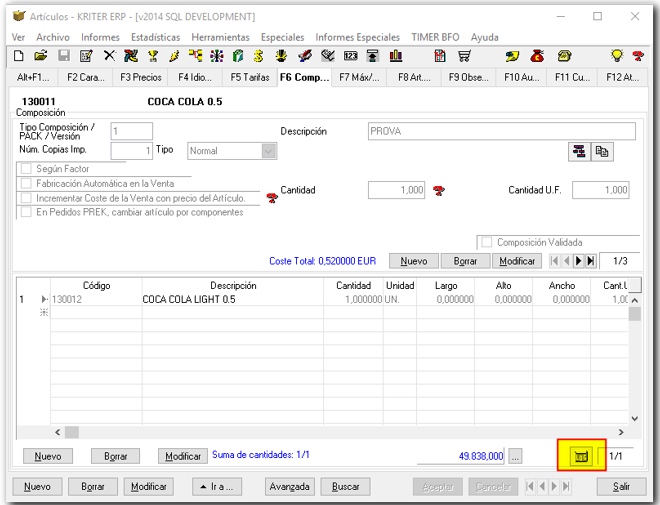660x505 pixels.
Task: Enable the Según Factor checkbox
Action: 26,169
